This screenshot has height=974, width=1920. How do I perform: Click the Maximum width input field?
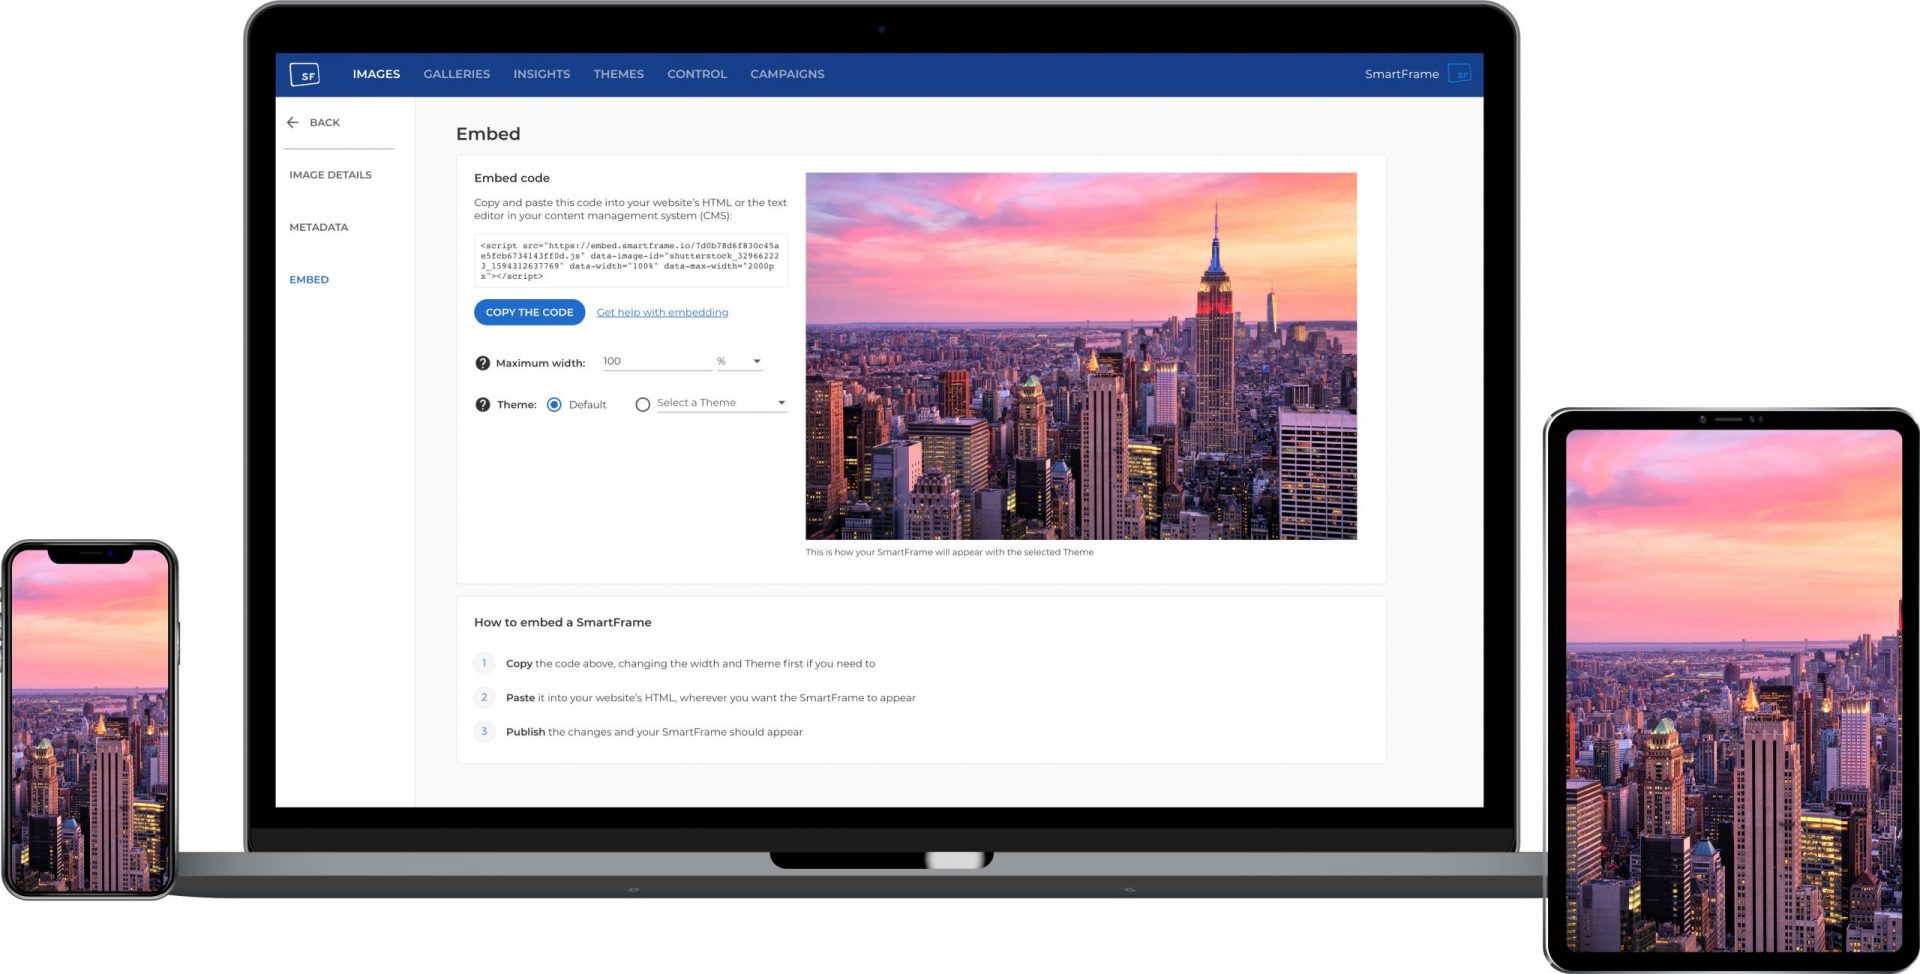pos(655,361)
